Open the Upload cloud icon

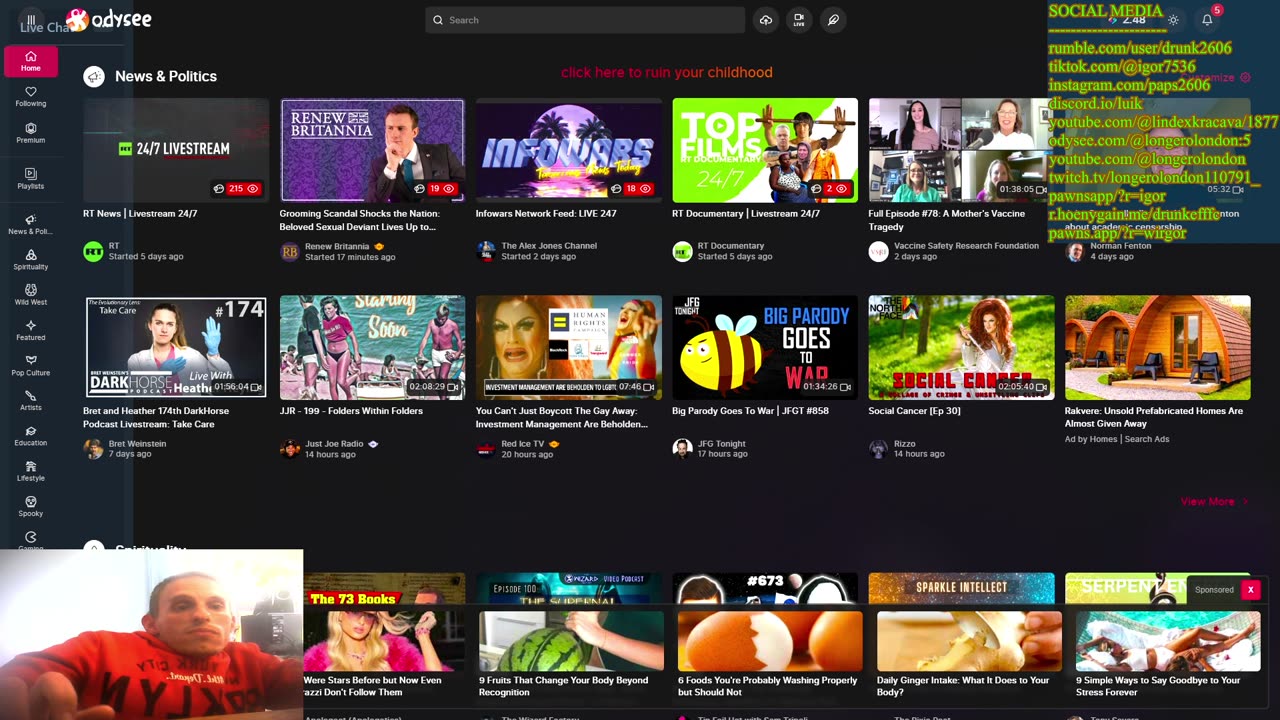(765, 20)
